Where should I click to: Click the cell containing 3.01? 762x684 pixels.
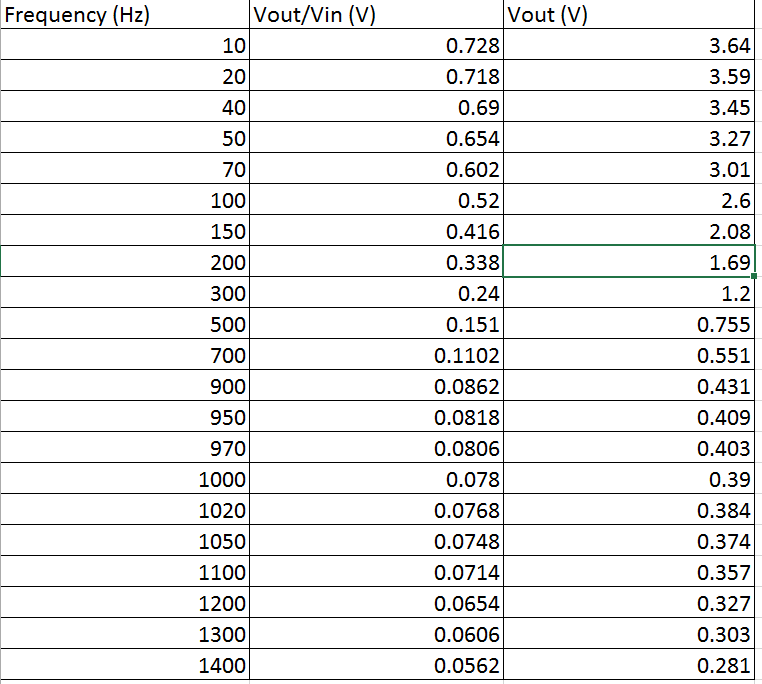pyautogui.click(x=629, y=169)
